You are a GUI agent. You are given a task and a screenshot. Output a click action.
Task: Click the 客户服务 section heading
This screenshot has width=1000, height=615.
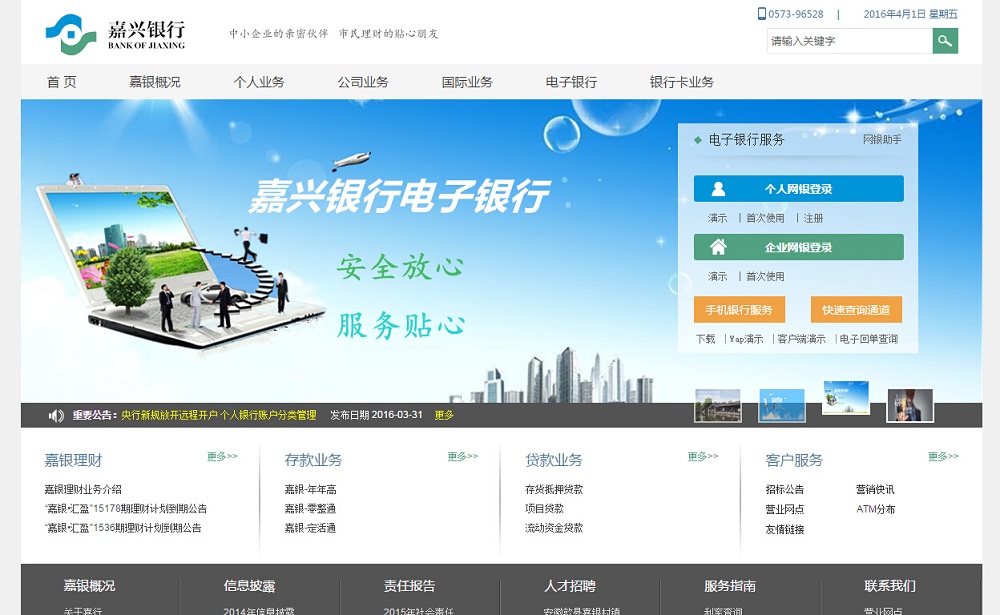(x=794, y=460)
